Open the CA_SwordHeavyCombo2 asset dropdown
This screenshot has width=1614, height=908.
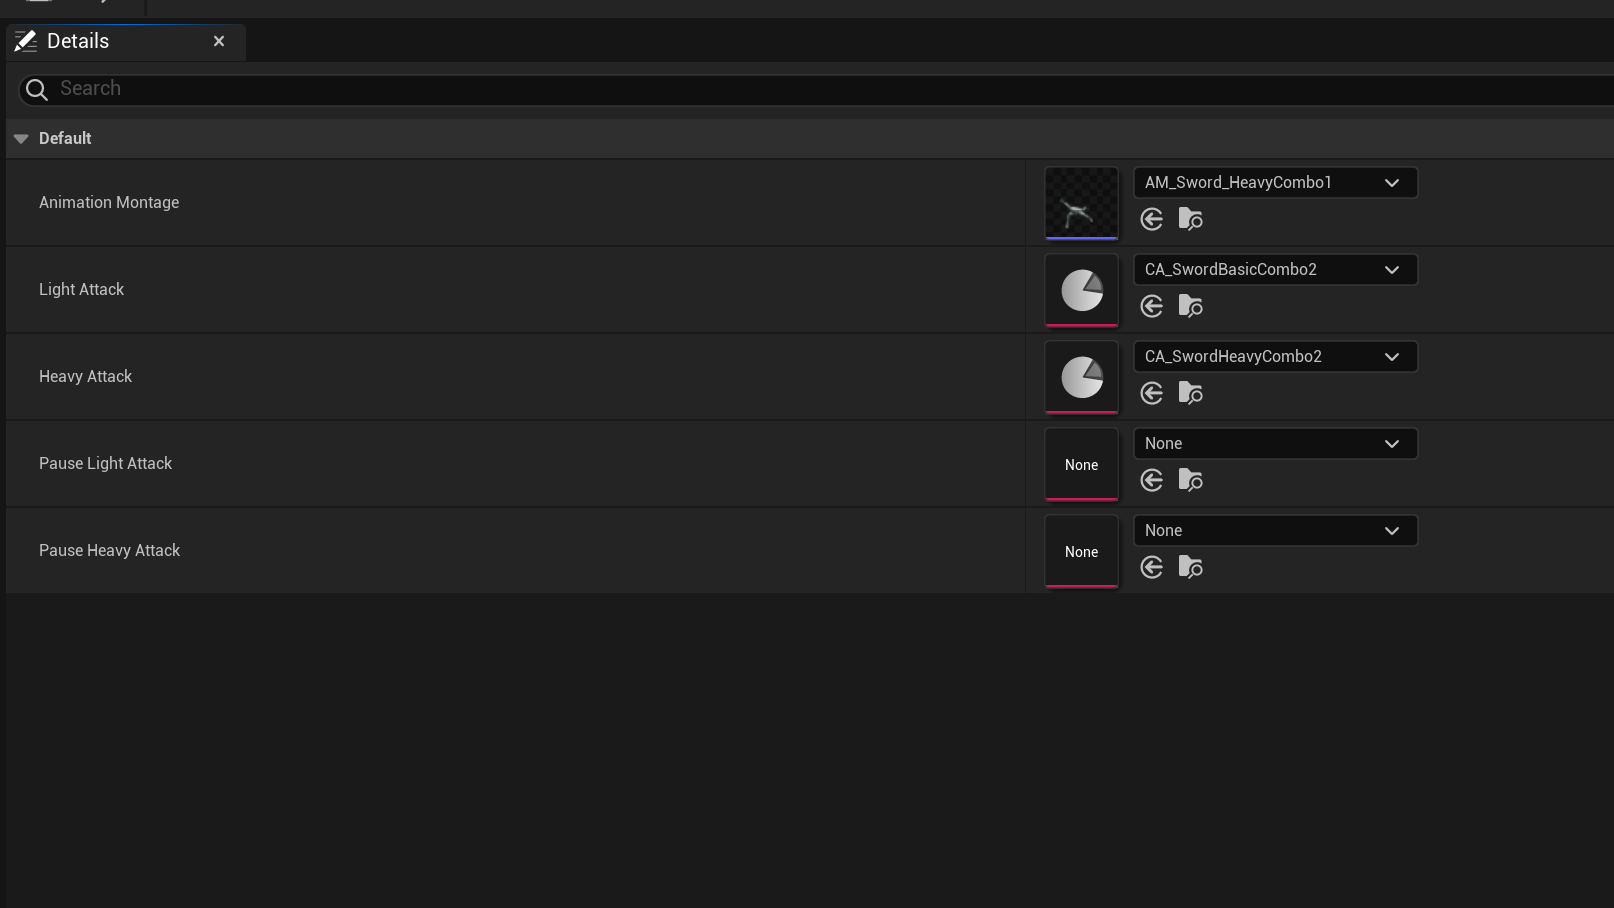[x=1275, y=357]
